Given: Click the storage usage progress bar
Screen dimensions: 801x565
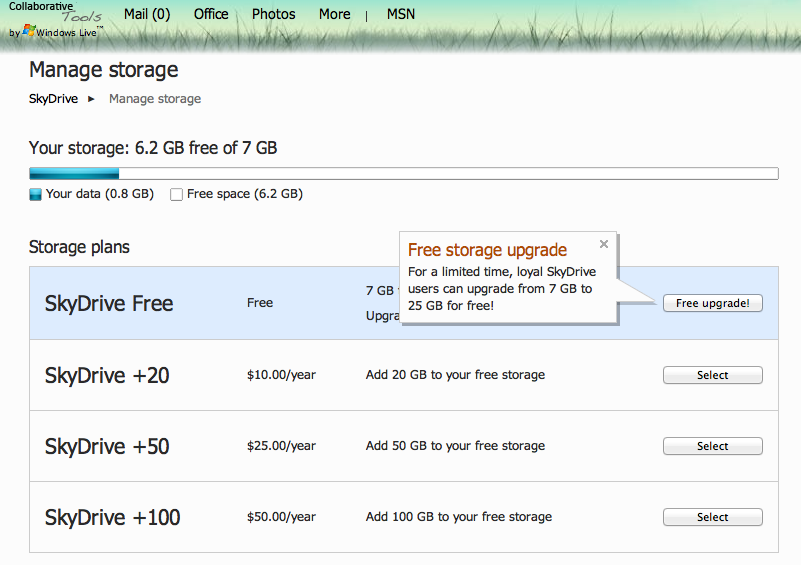Looking at the screenshot, I should pyautogui.click(x=404, y=174).
